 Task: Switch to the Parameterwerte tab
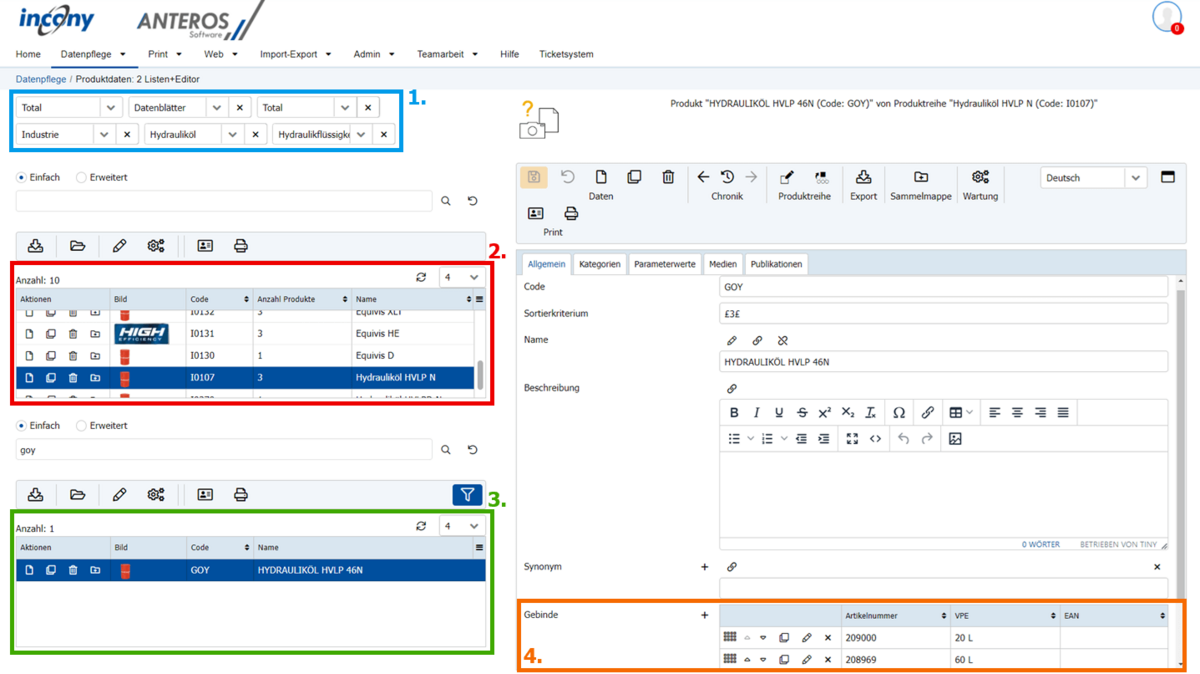click(x=664, y=264)
